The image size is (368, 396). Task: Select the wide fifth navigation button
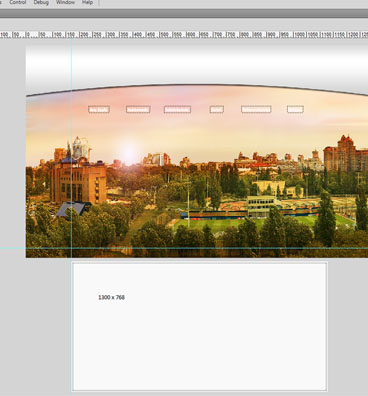256,109
